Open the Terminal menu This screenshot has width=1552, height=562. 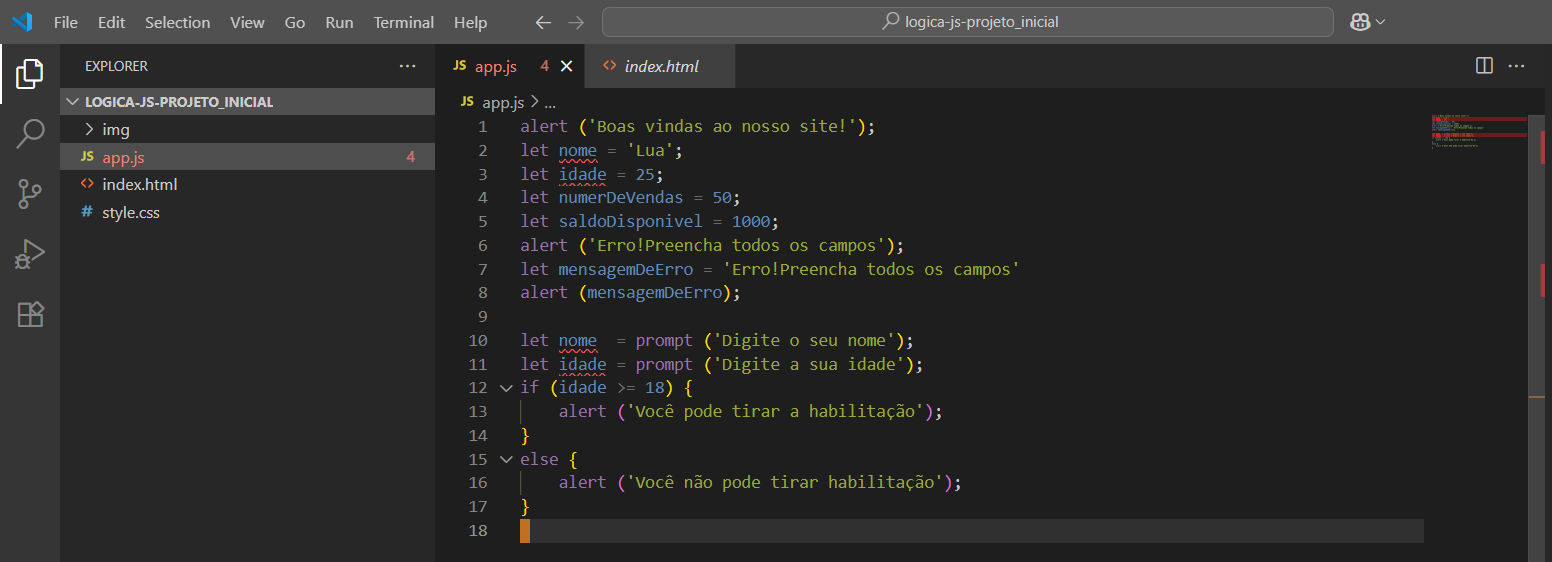click(404, 22)
